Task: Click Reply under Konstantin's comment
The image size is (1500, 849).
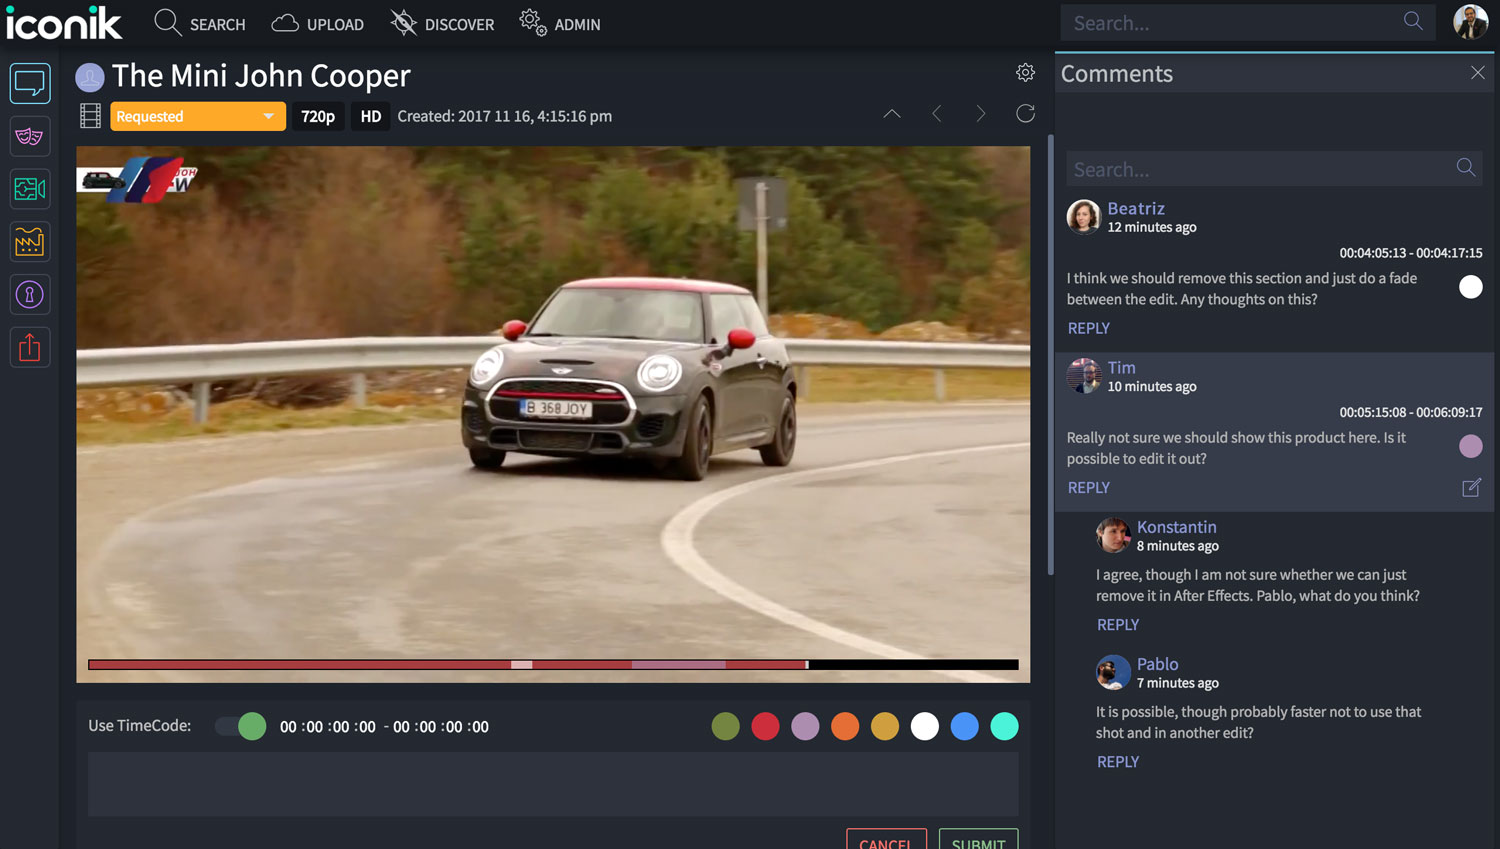Action: [1118, 625]
